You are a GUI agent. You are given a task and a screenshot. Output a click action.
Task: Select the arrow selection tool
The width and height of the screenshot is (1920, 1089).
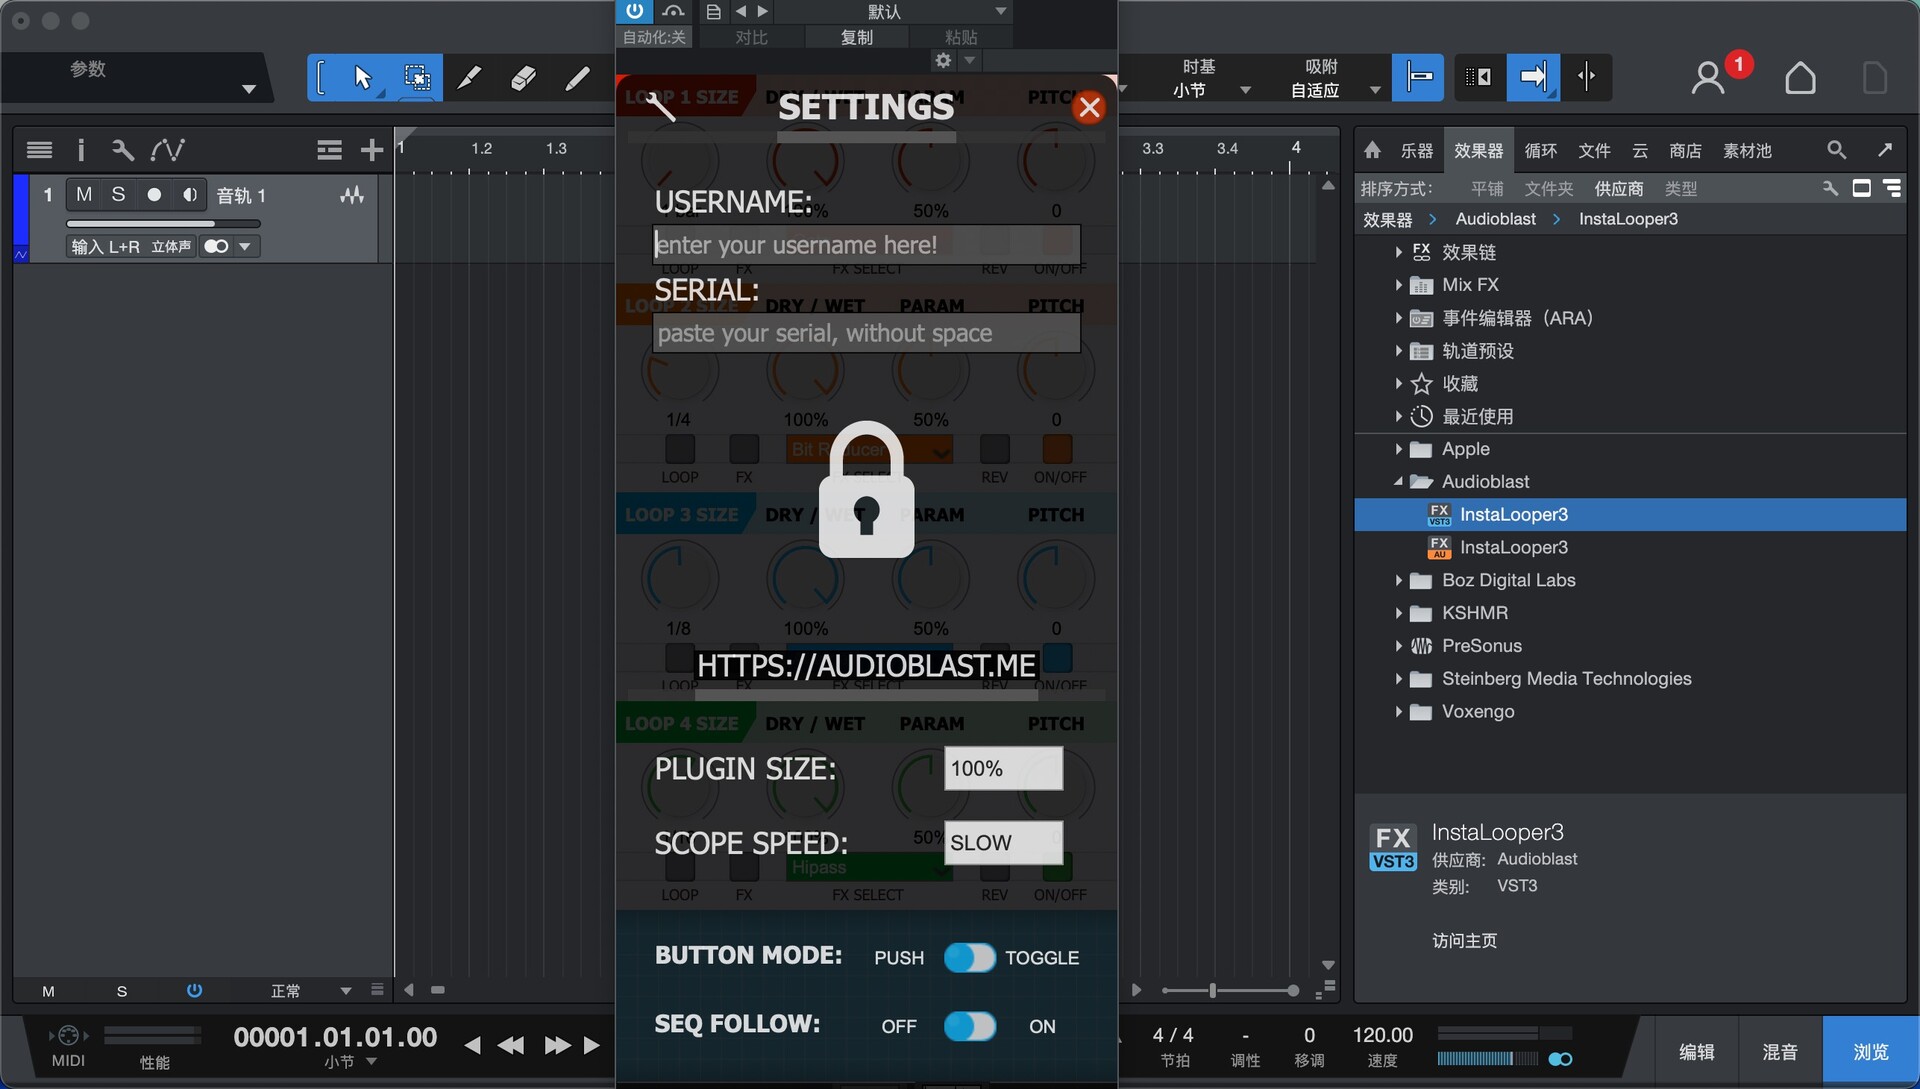click(x=362, y=78)
